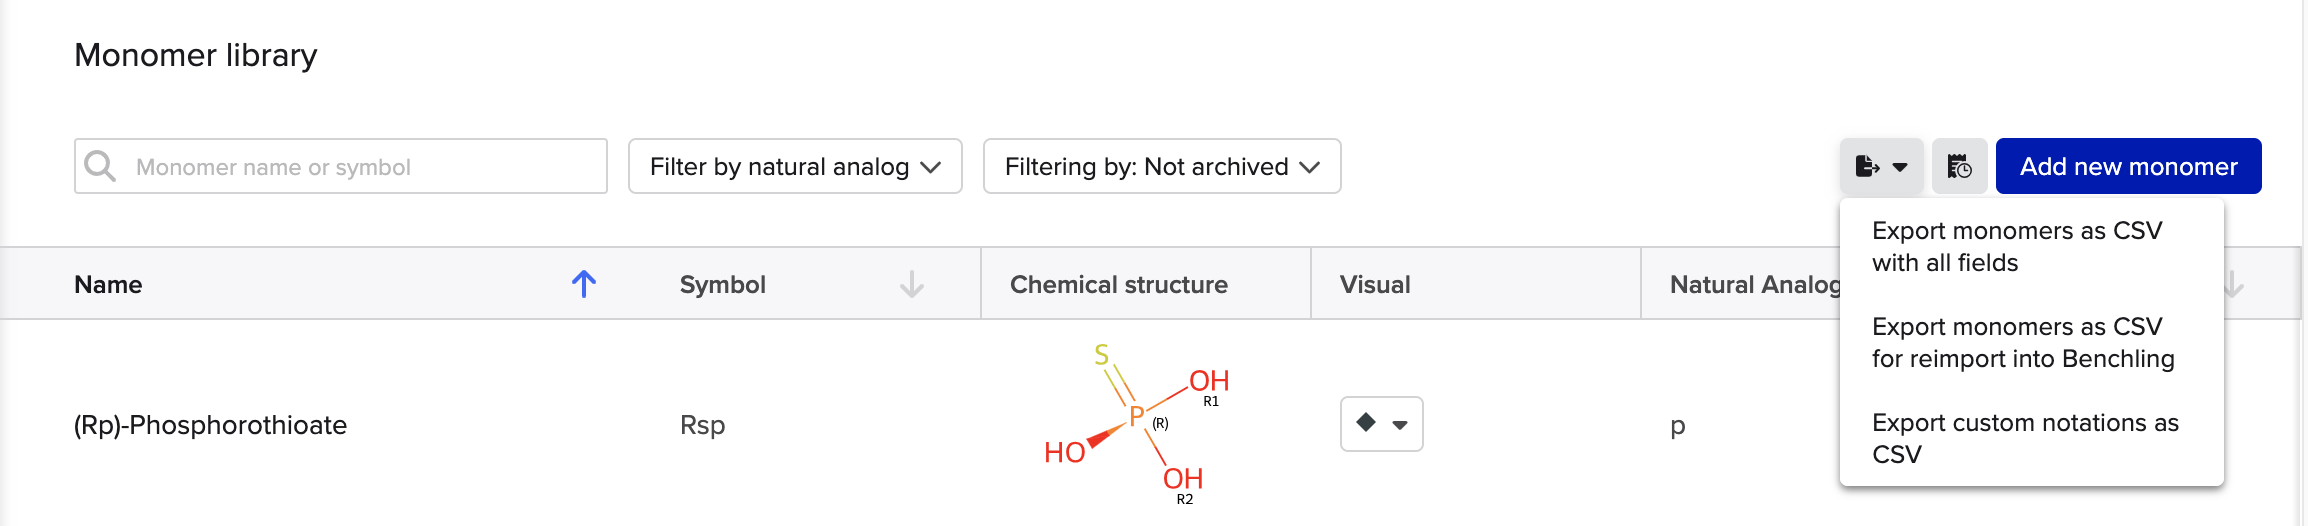
Task: Open Filtering by: Not archived dropdown
Action: [x=1162, y=166]
